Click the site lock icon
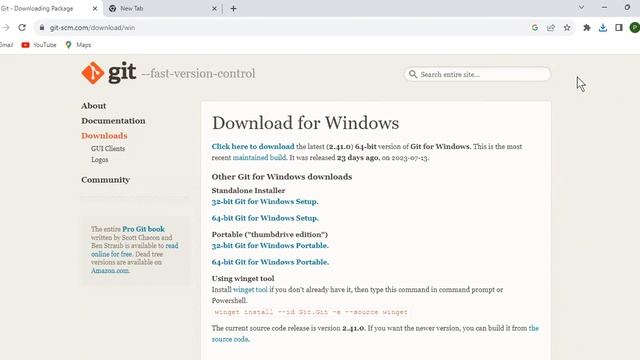The height and width of the screenshot is (360, 640). coord(42,28)
